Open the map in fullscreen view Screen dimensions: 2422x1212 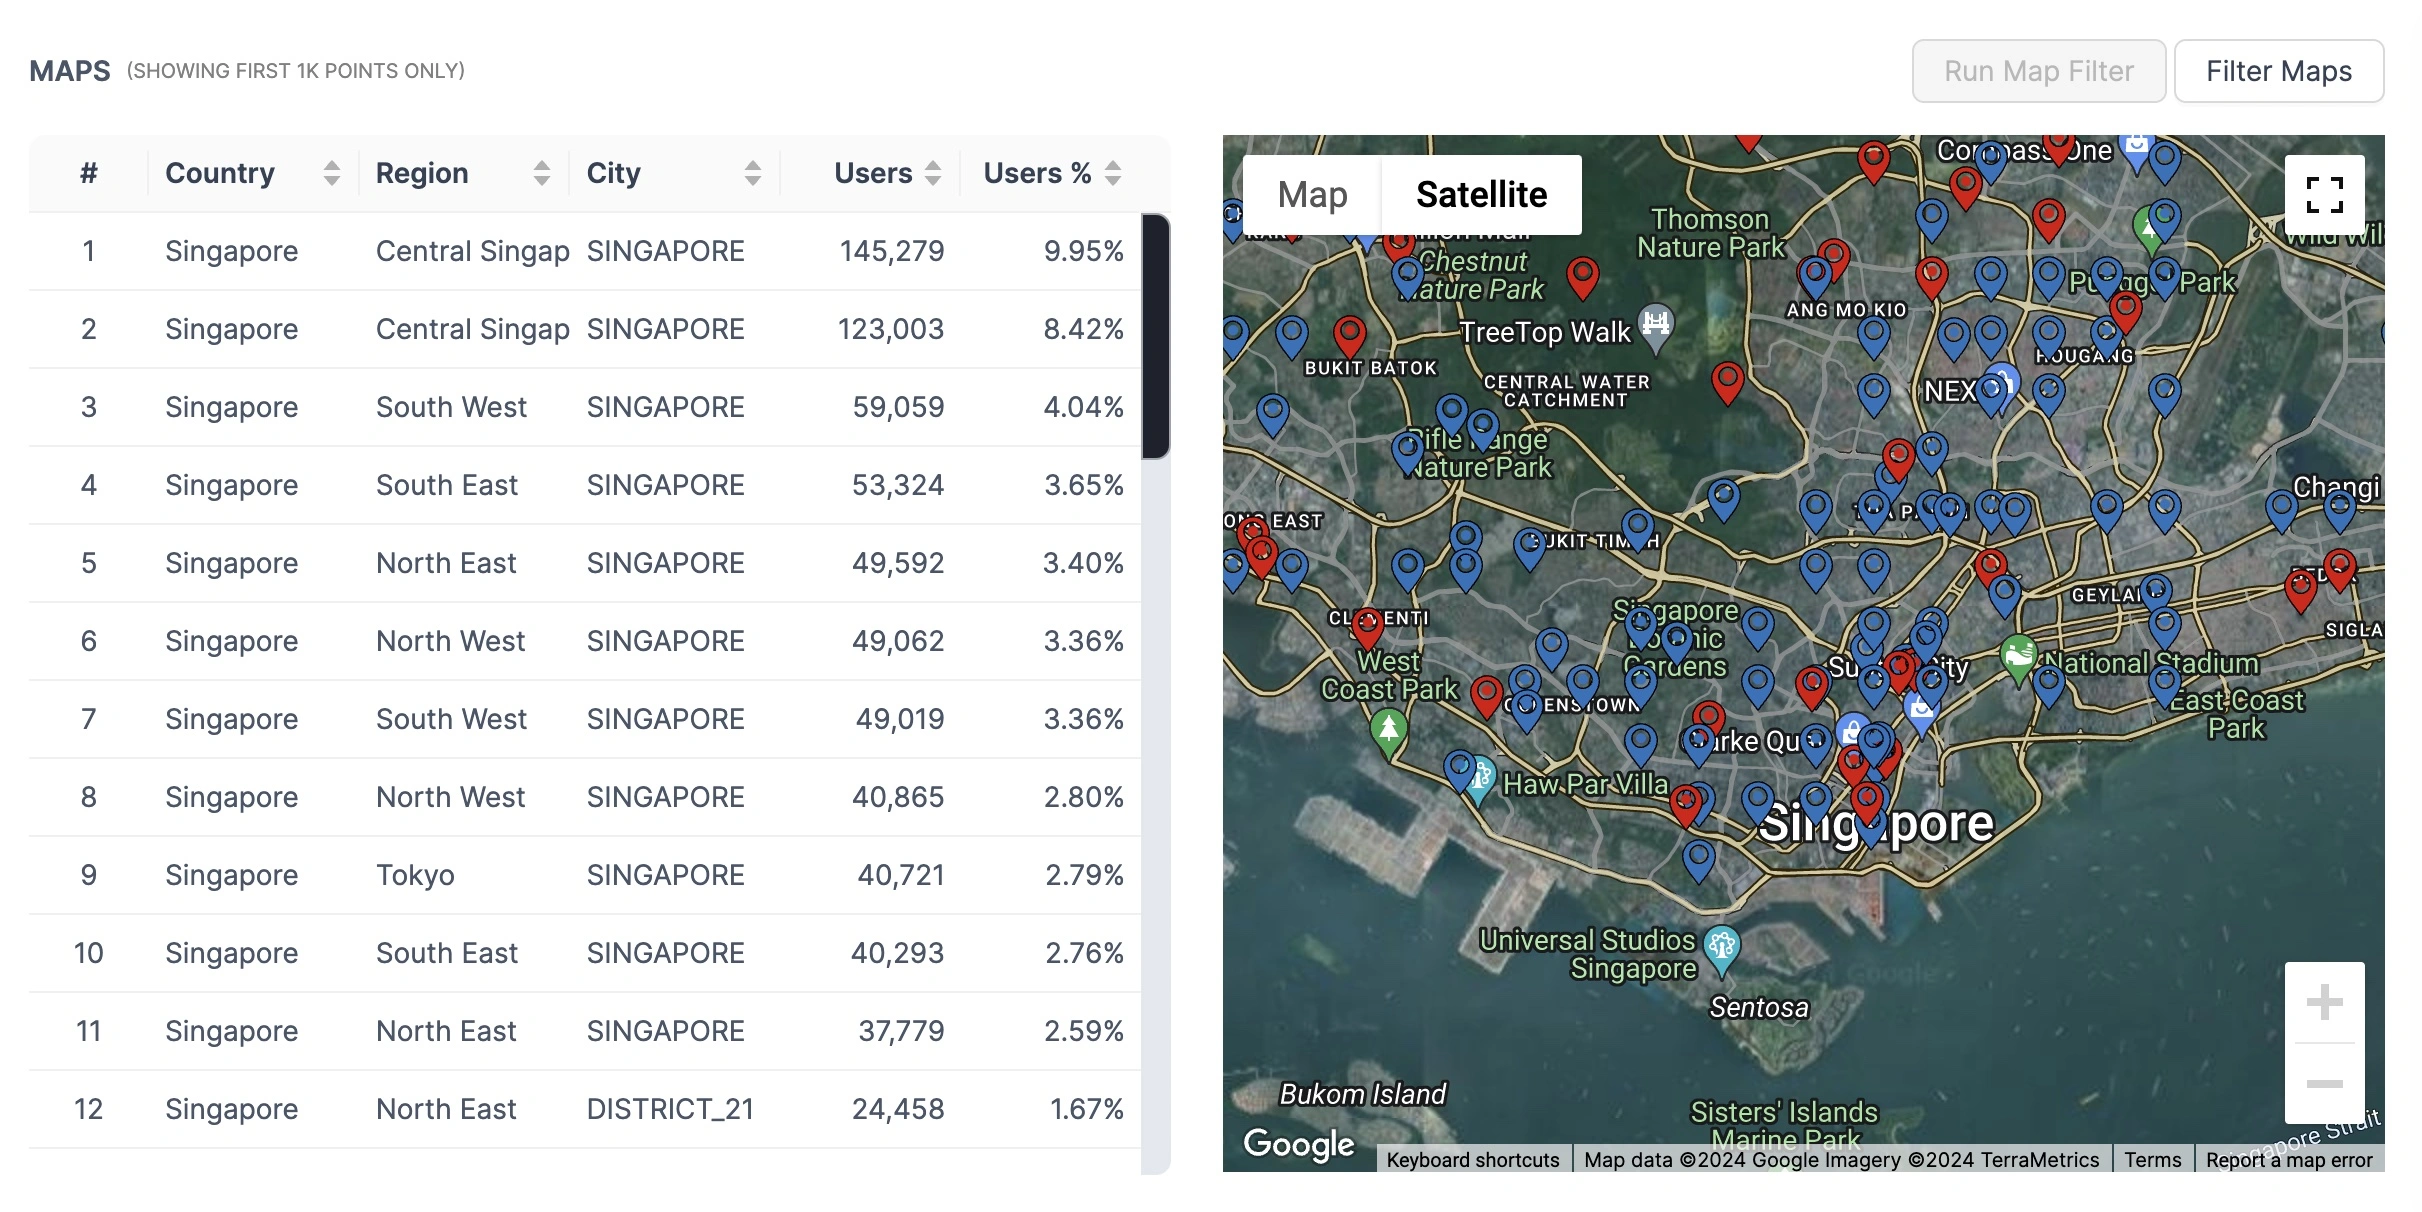[2324, 195]
